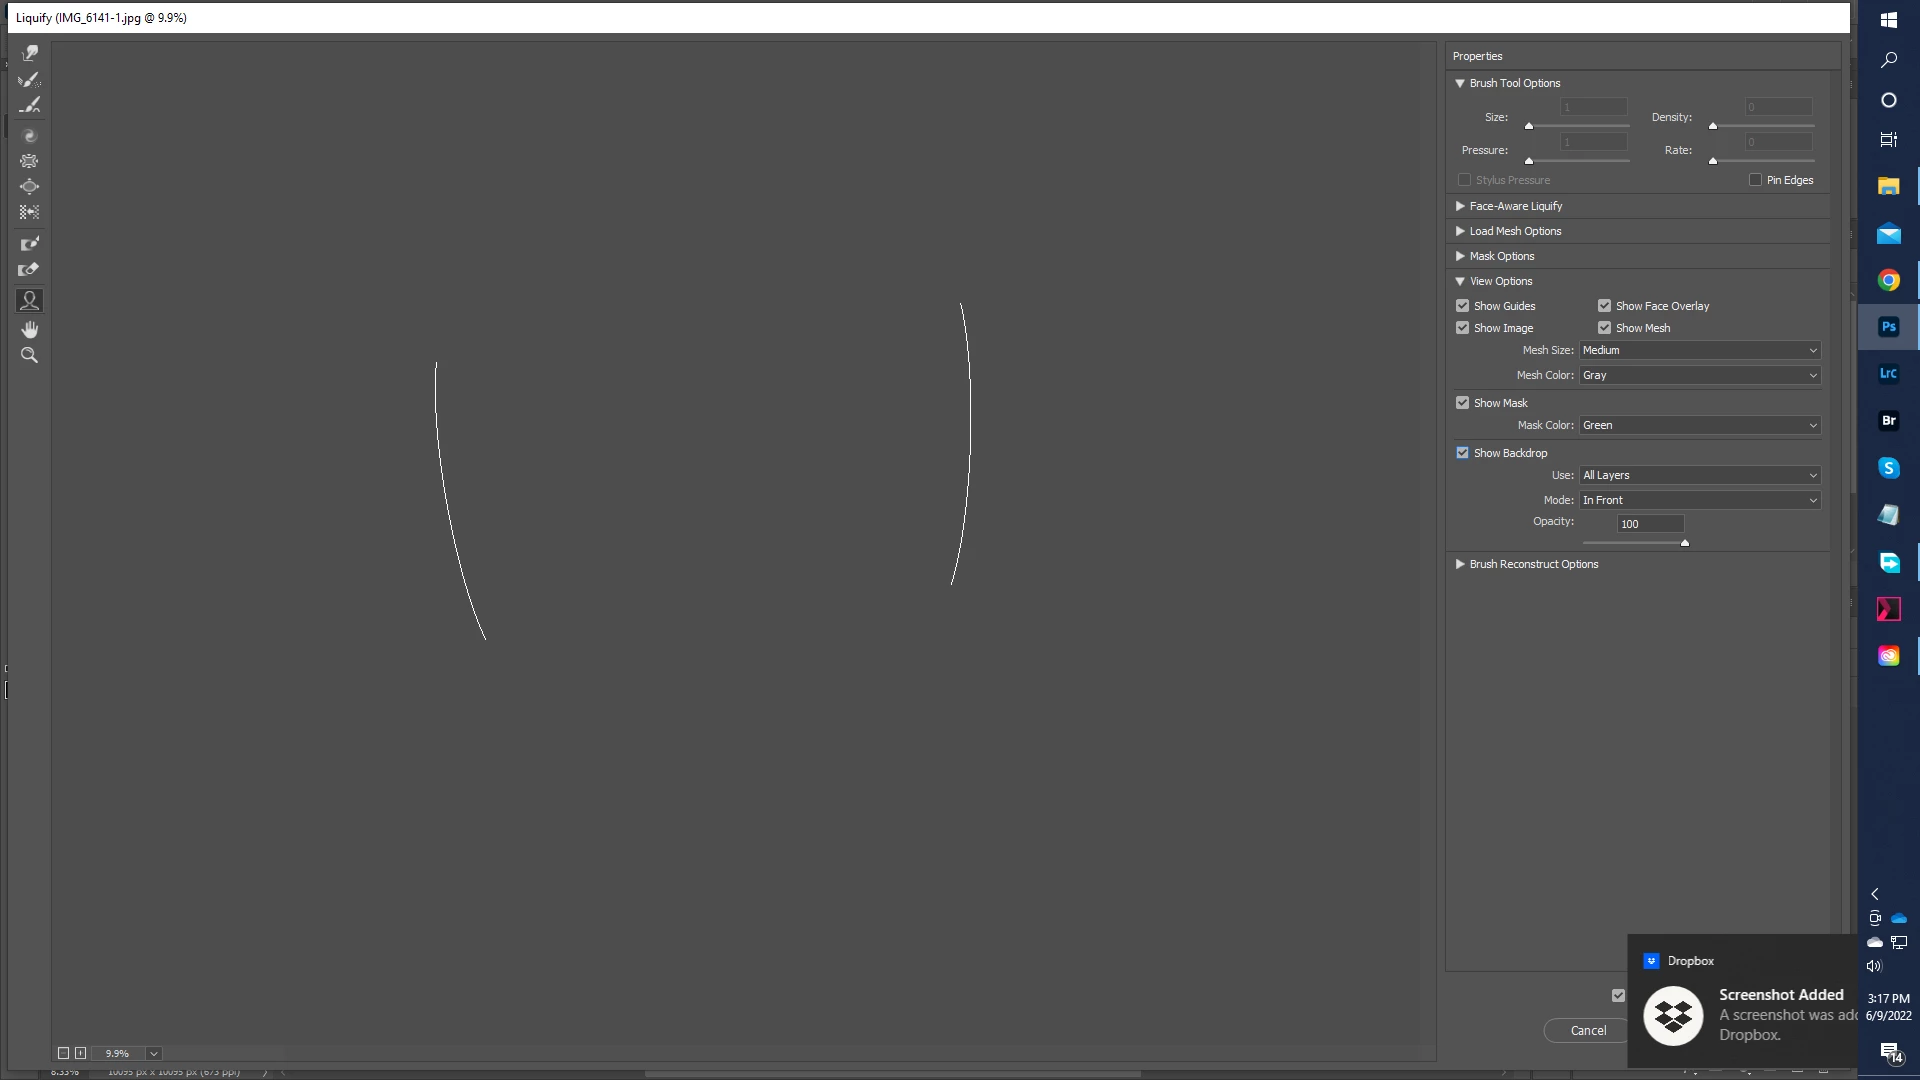Viewport: 1920px width, 1080px height.
Task: Adjust the backdrop Opacity slider
Action: click(x=1685, y=543)
